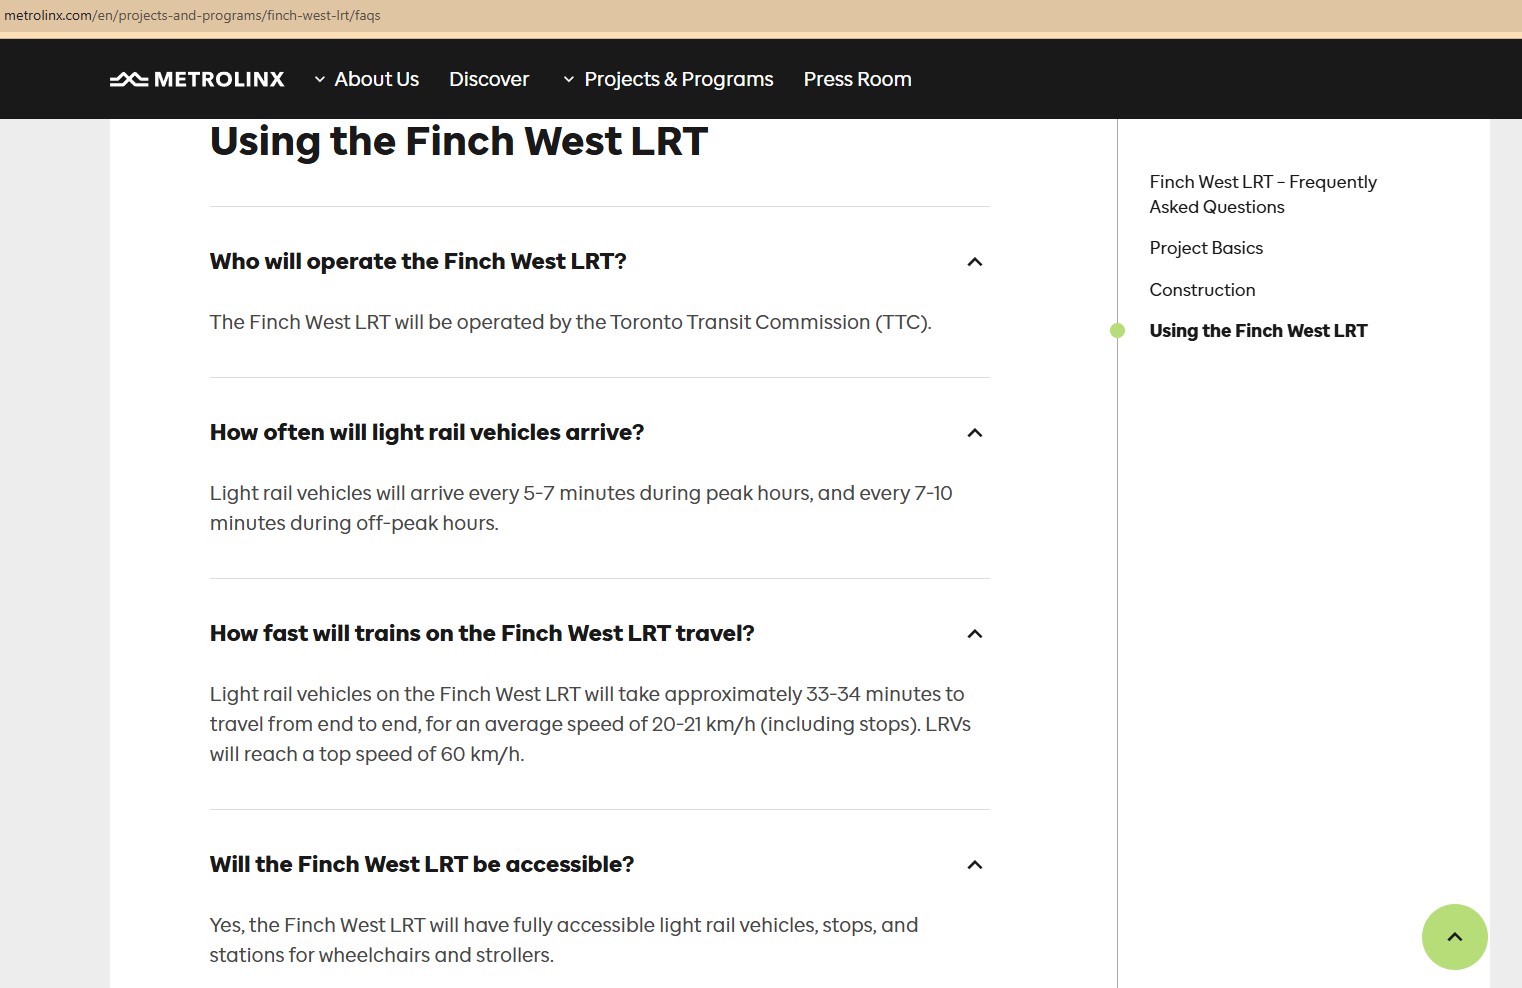Select 'Using the Finch West LRT' sidebar link

coord(1258,331)
